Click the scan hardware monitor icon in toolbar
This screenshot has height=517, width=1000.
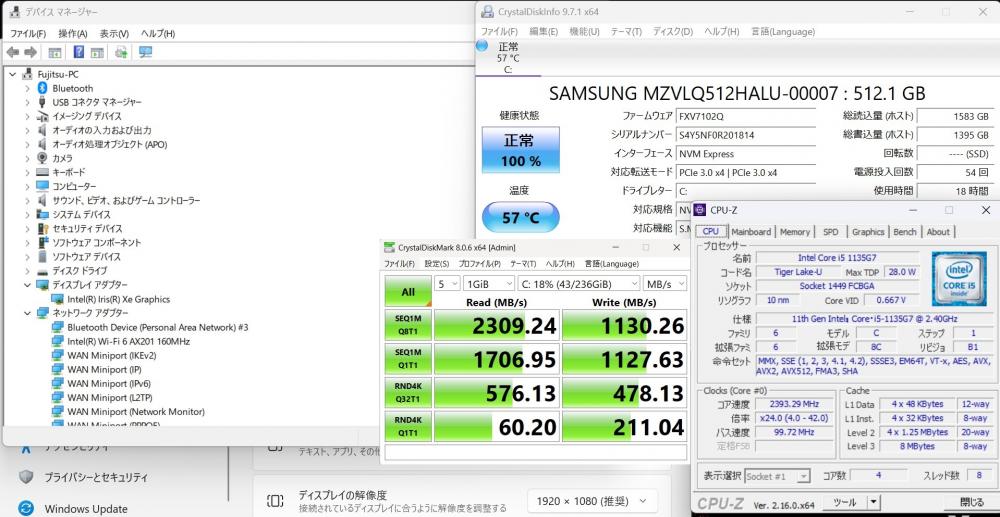(x=145, y=52)
